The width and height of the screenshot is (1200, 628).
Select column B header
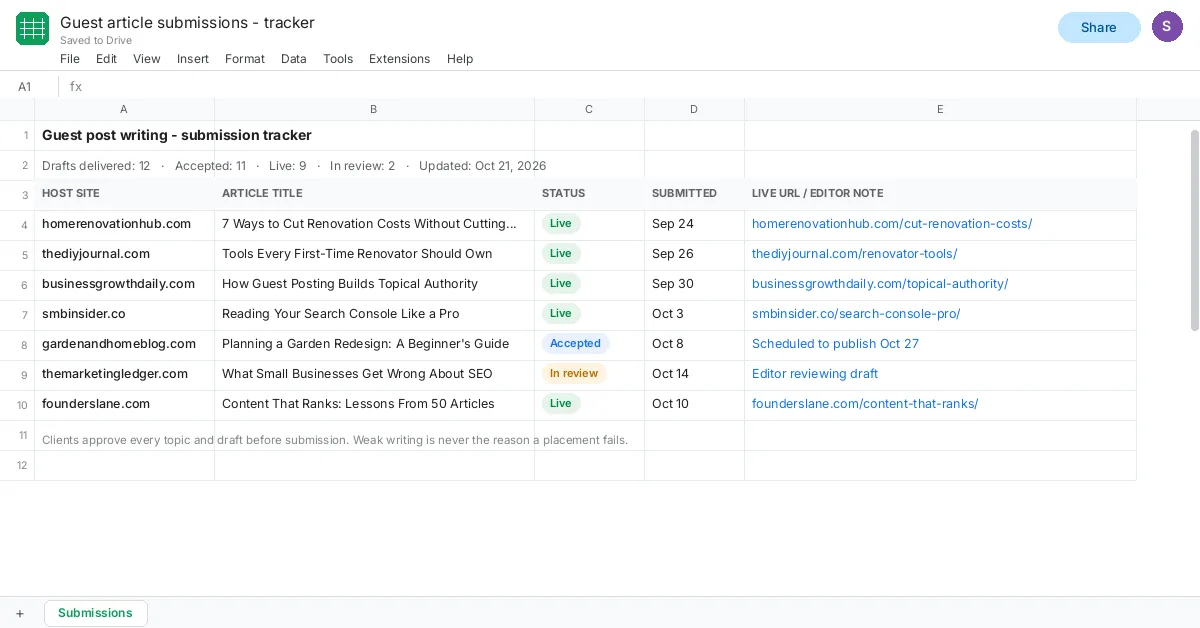[374, 109]
